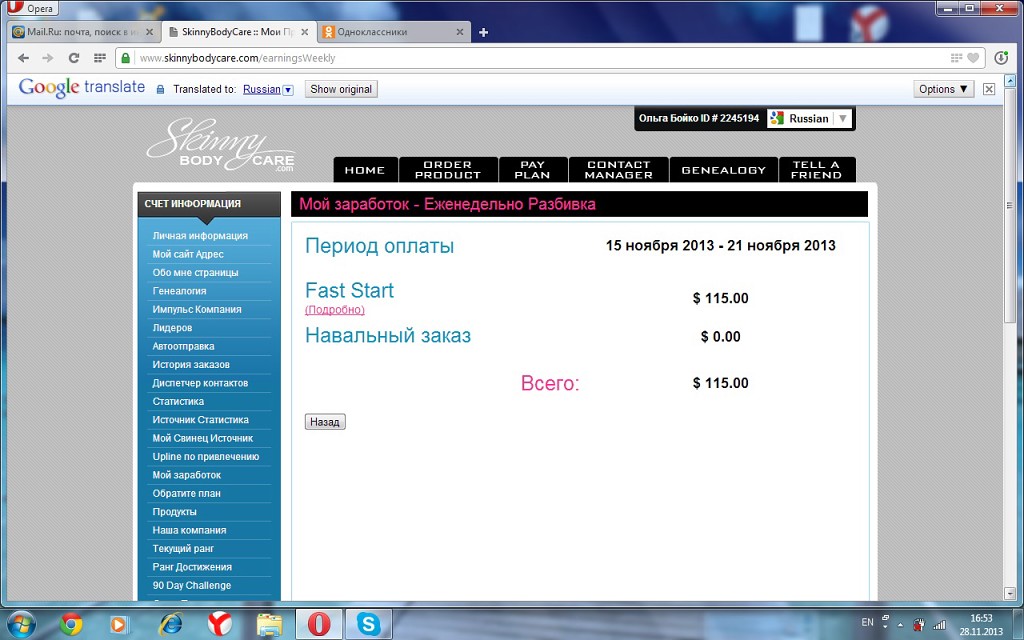Image resolution: width=1024 pixels, height=640 pixels.
Task: Expand the Russian translation language dropdown
Action: tap(288, 90)
